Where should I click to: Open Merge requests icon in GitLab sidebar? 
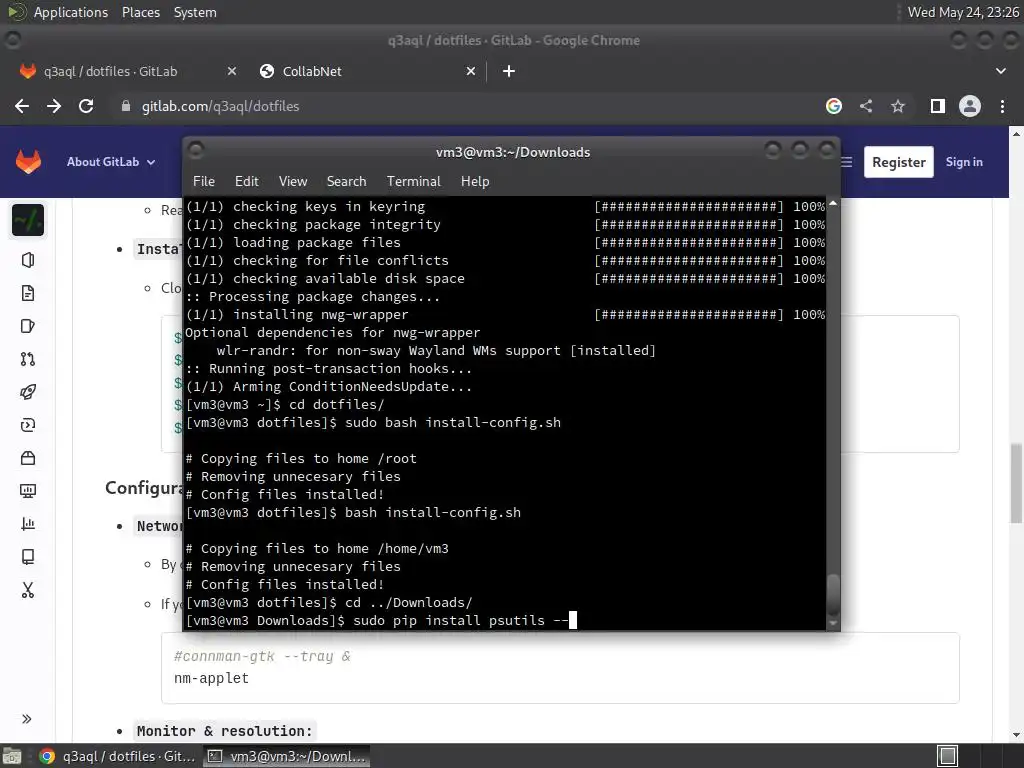(x=27, y=359)
